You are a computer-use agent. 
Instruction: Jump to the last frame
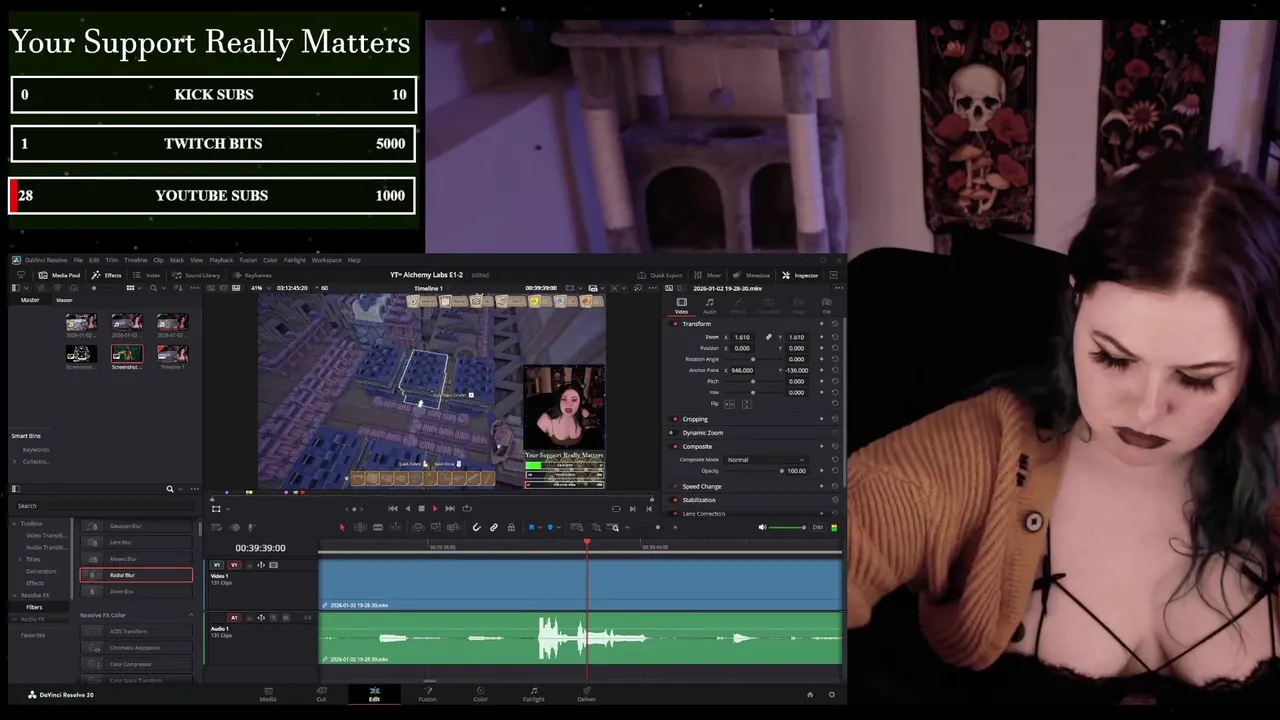(x=450, y=508)
